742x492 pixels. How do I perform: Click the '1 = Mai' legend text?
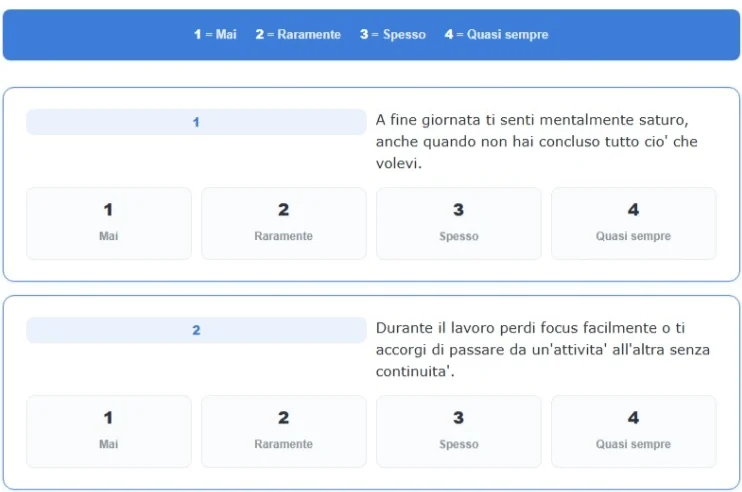tap(215, 35)
